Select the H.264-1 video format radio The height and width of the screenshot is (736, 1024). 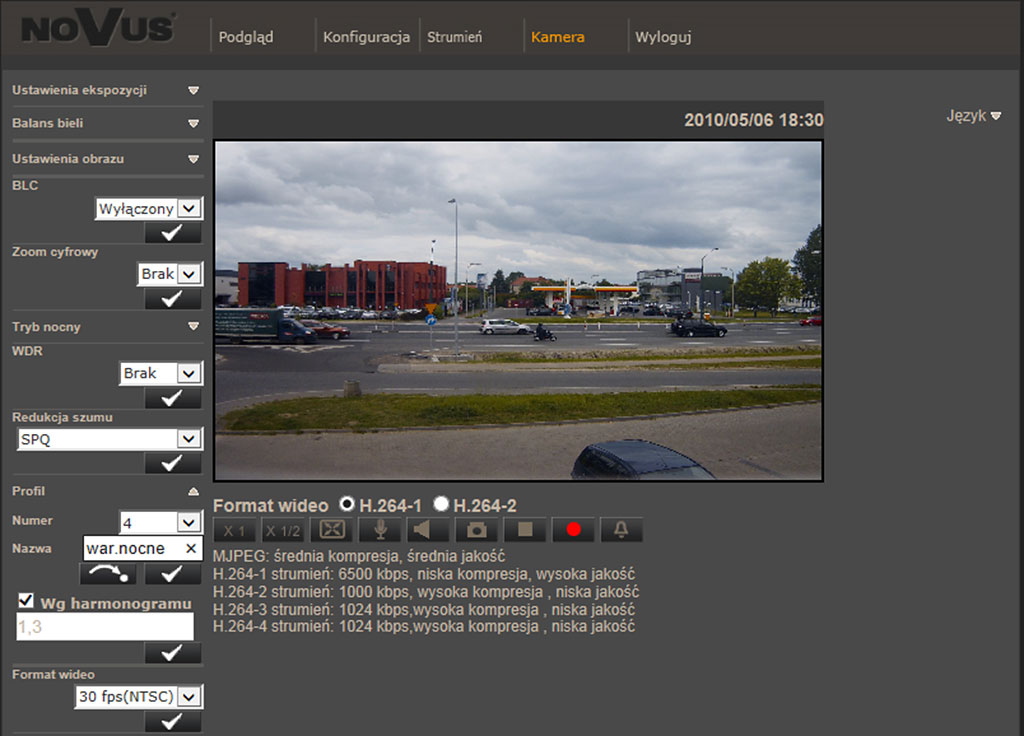347,504
